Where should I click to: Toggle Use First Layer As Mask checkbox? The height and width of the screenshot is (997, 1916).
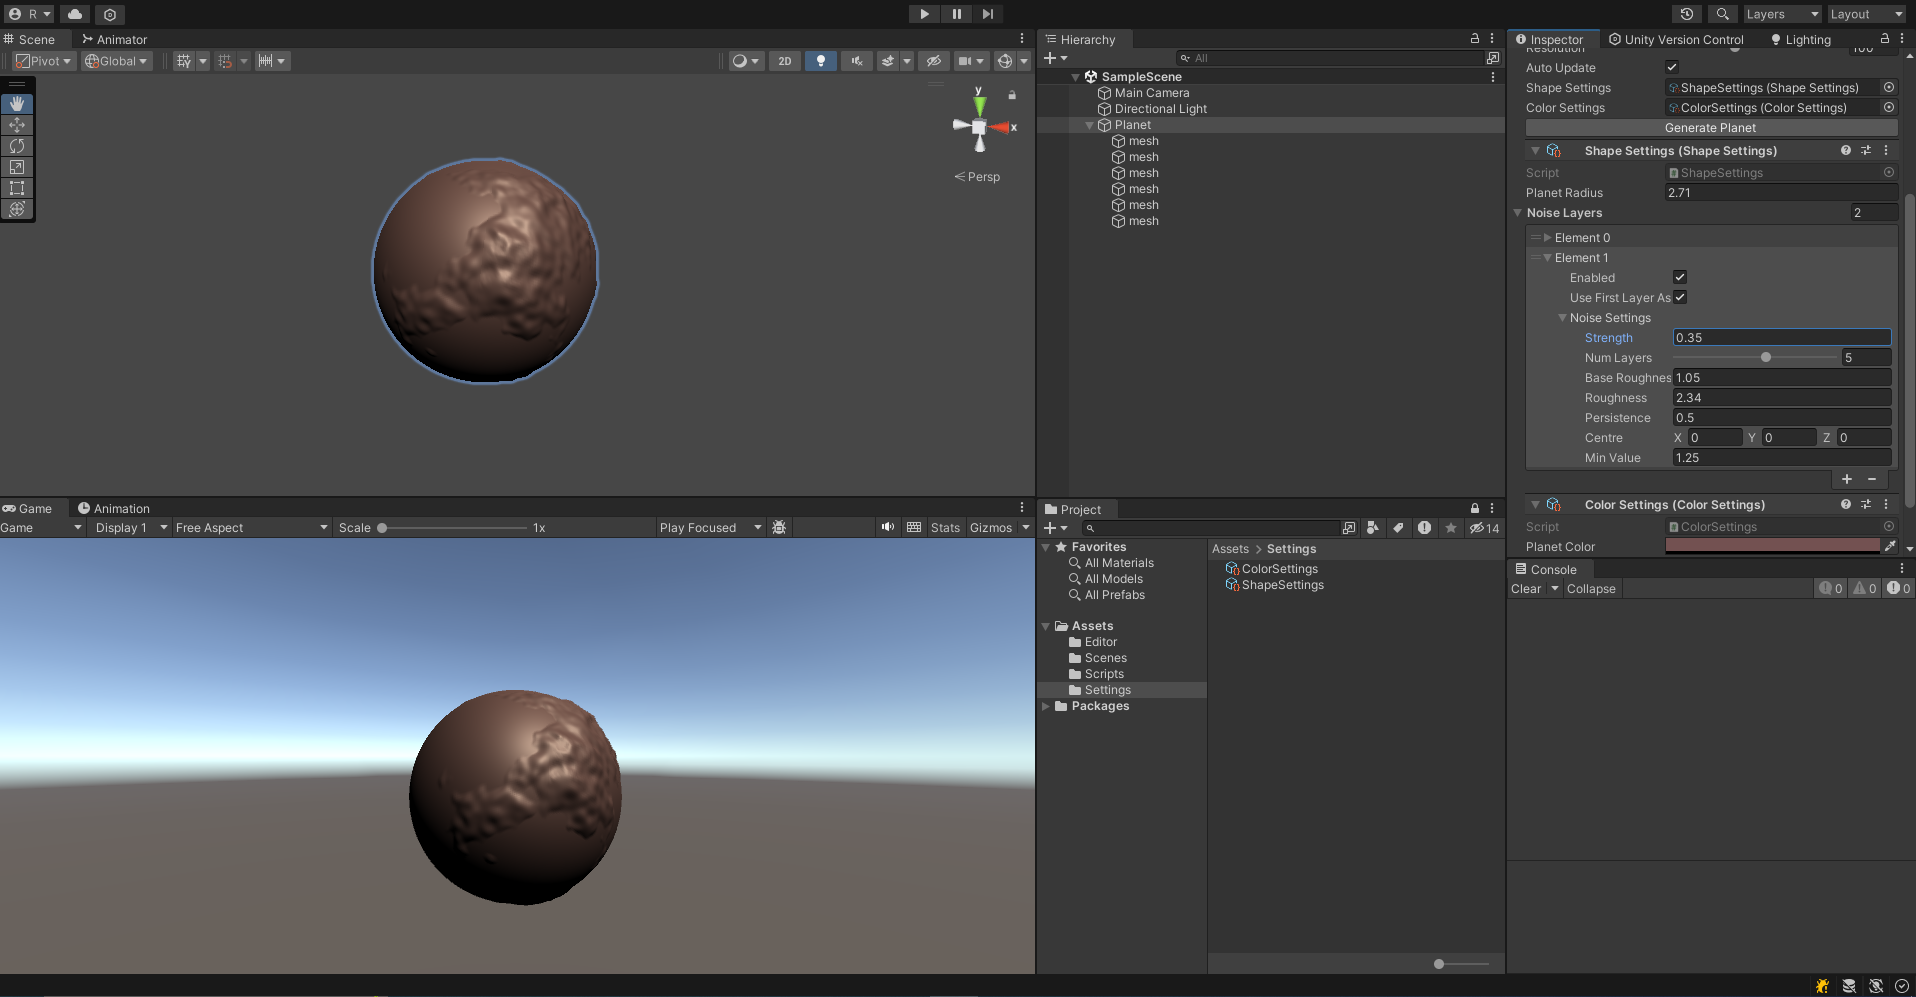1680,297
